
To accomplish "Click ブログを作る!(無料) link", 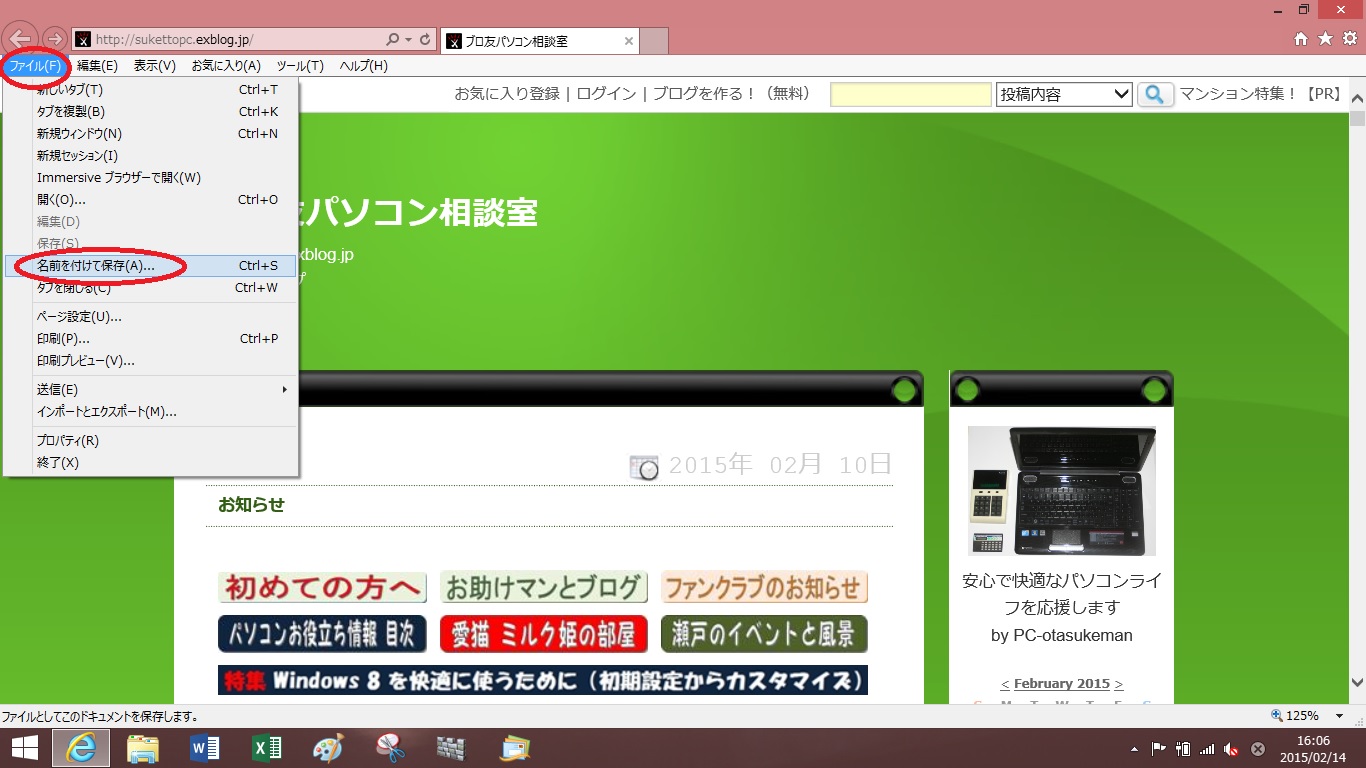I will [x=732, y=94].
